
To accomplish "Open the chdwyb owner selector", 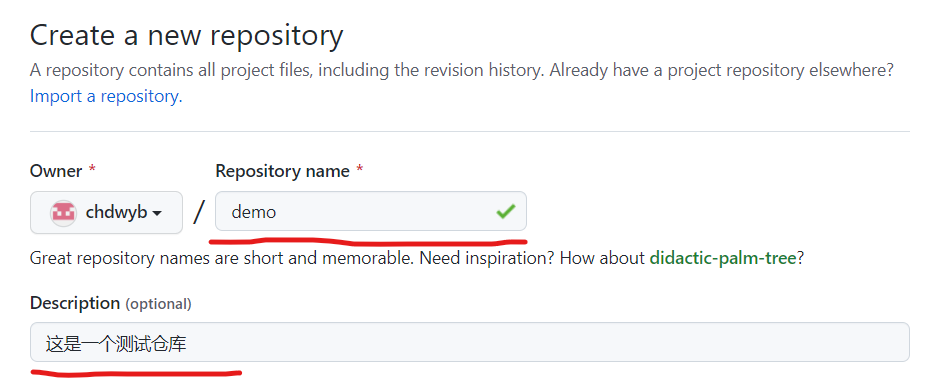I will 106,212.
